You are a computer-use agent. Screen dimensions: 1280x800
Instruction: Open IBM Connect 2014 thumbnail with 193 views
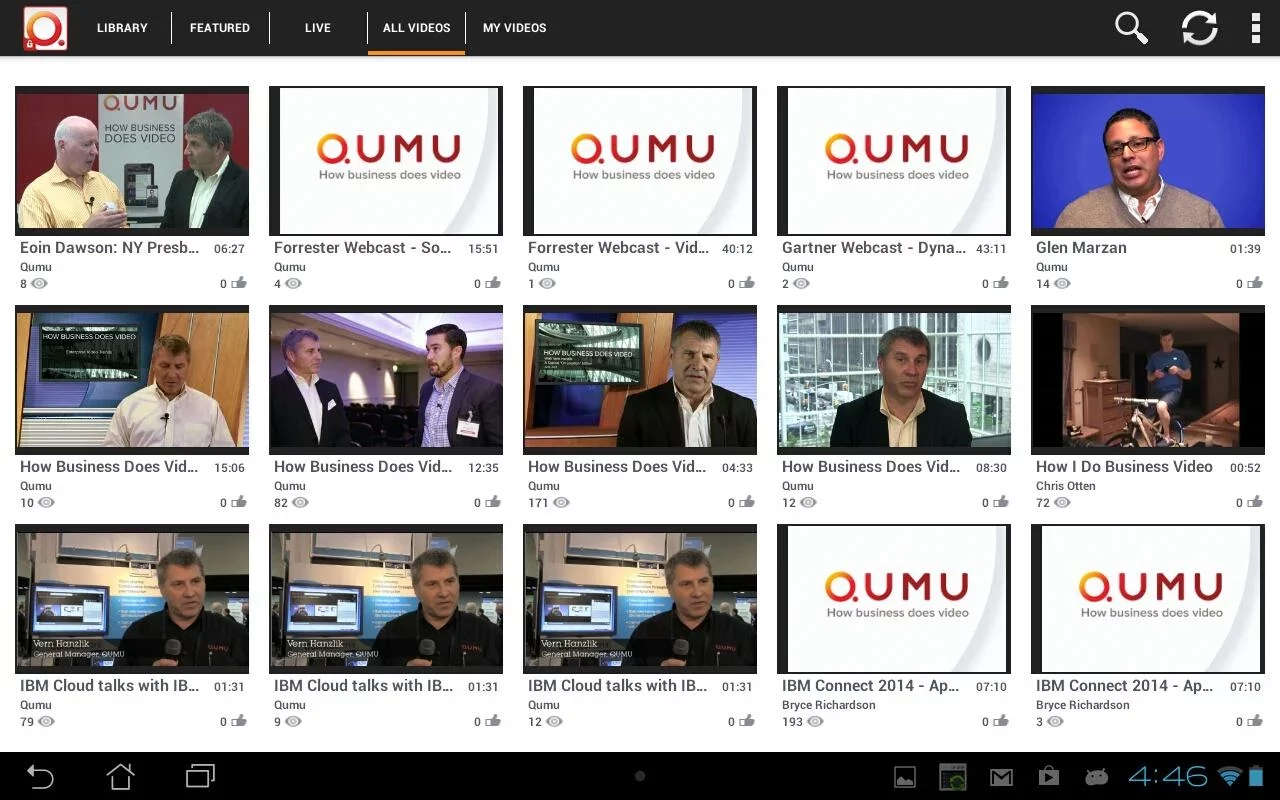click(894, 599)
